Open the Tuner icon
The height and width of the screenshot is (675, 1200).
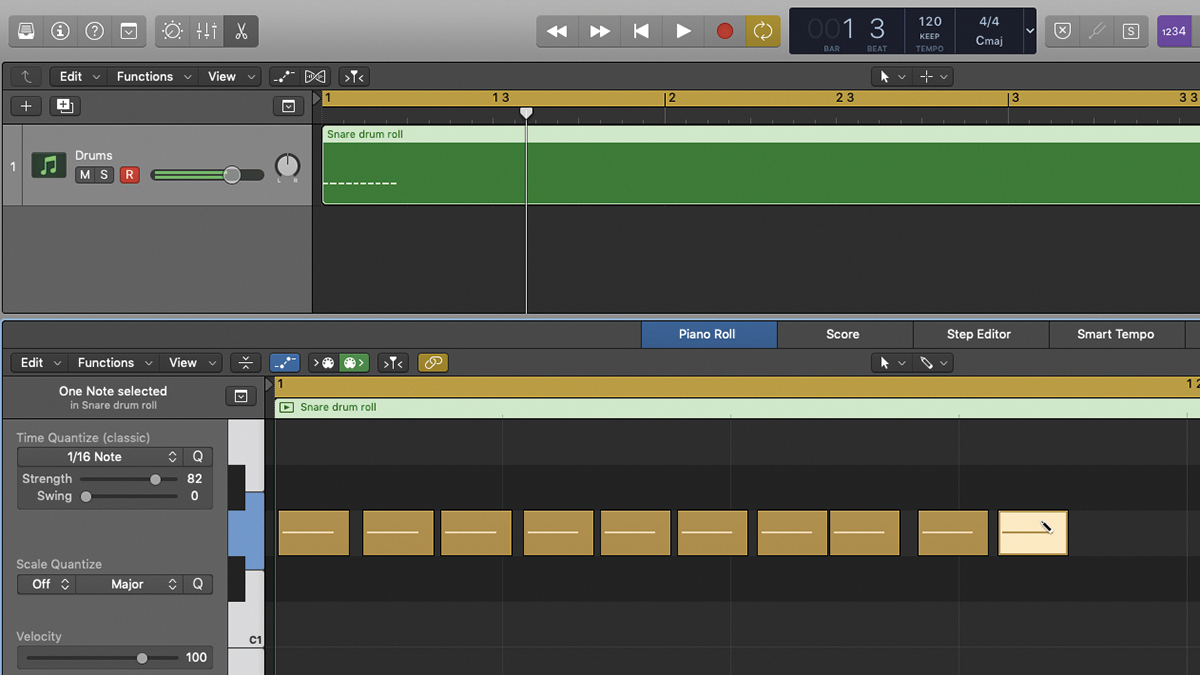point(1097,31)
